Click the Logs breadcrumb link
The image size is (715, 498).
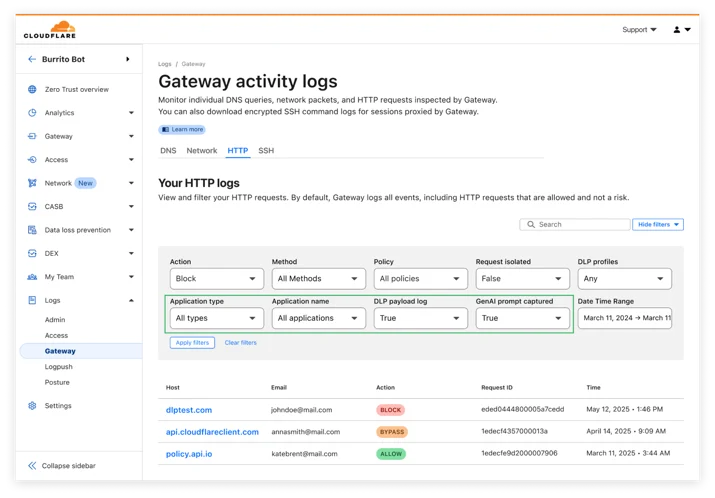pyautogui.click(x=165, y=64)
